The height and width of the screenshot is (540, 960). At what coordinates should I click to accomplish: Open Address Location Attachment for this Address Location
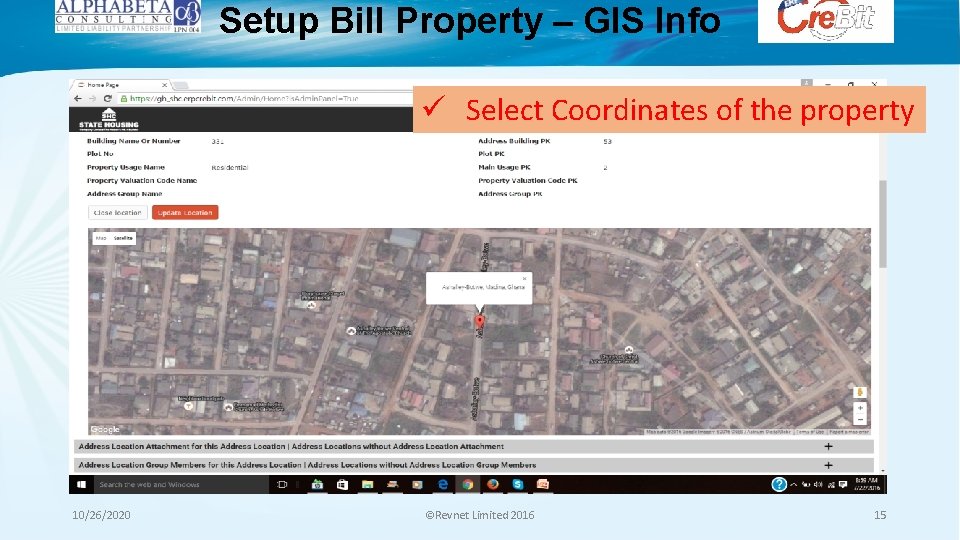(182, 446)
